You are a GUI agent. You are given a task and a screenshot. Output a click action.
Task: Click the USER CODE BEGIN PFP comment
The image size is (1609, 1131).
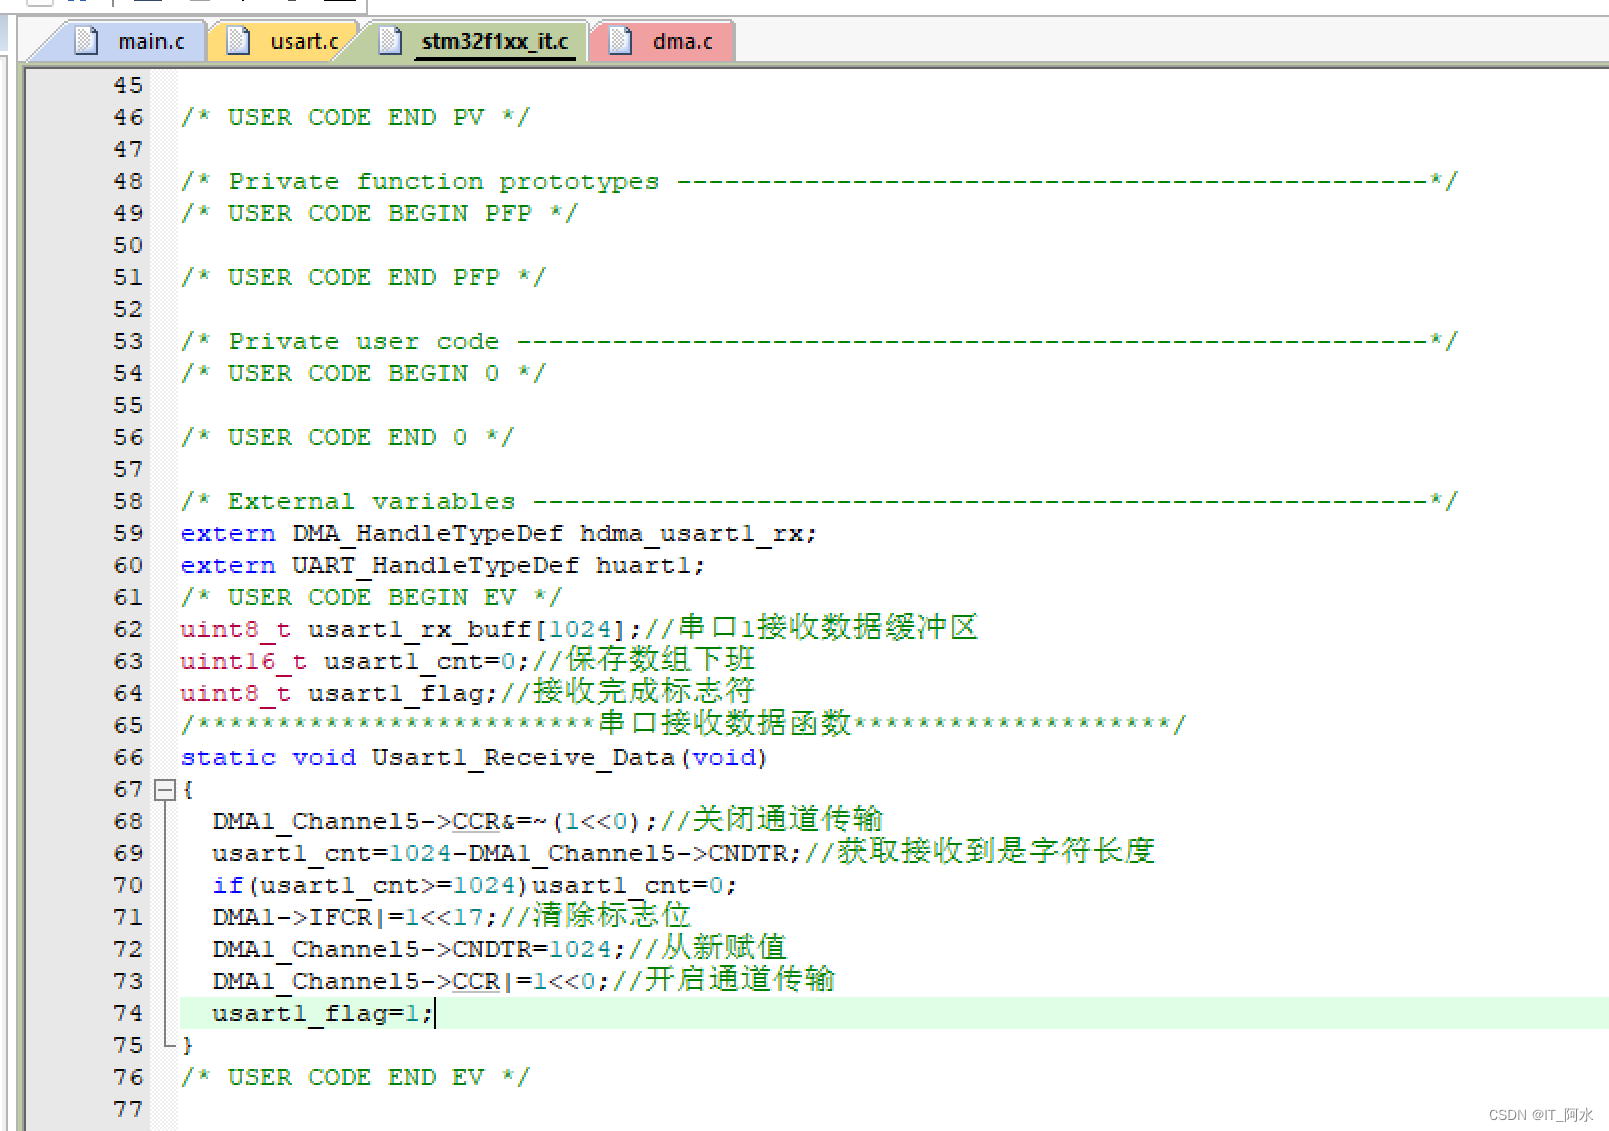pos(379,213)
